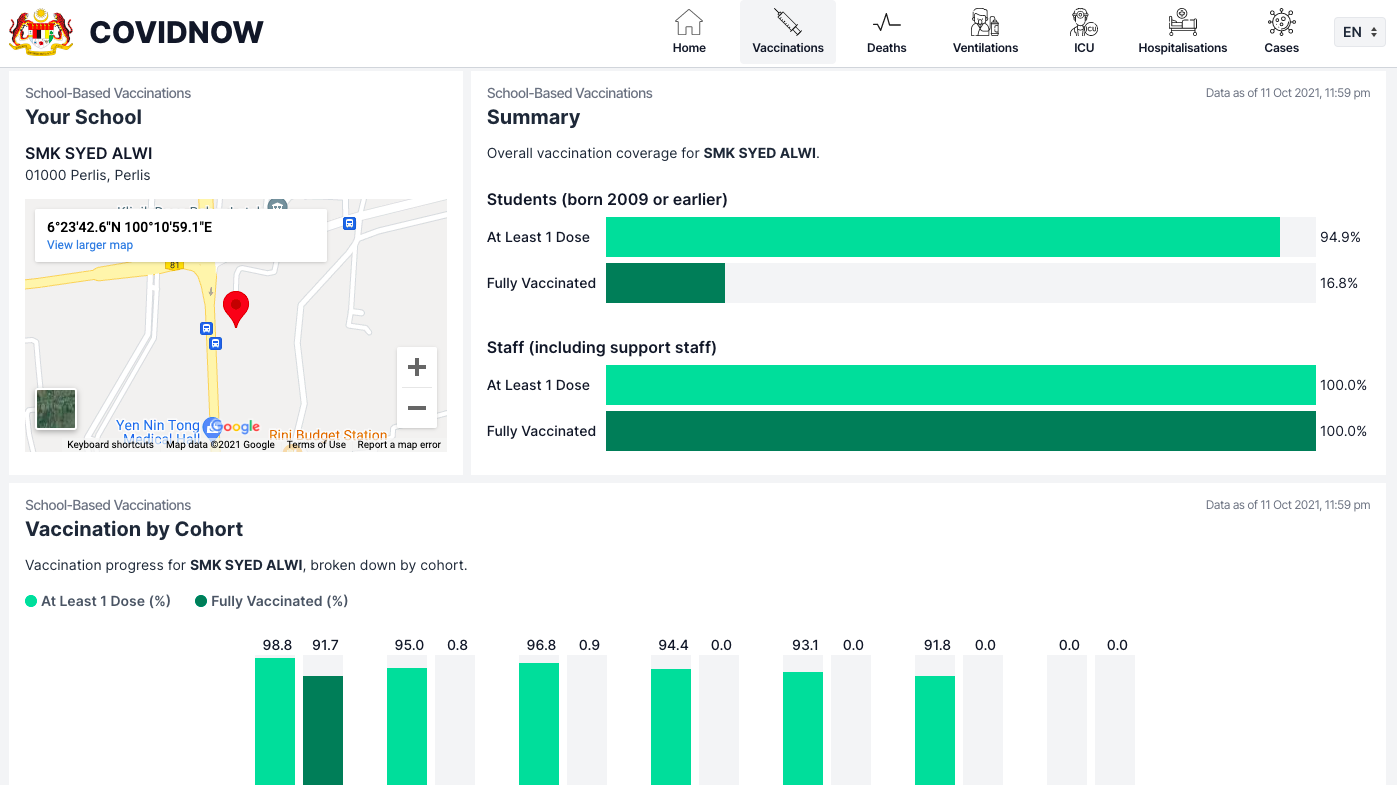
Task: Go to the Ventilations icon
Action: (985, 23)
